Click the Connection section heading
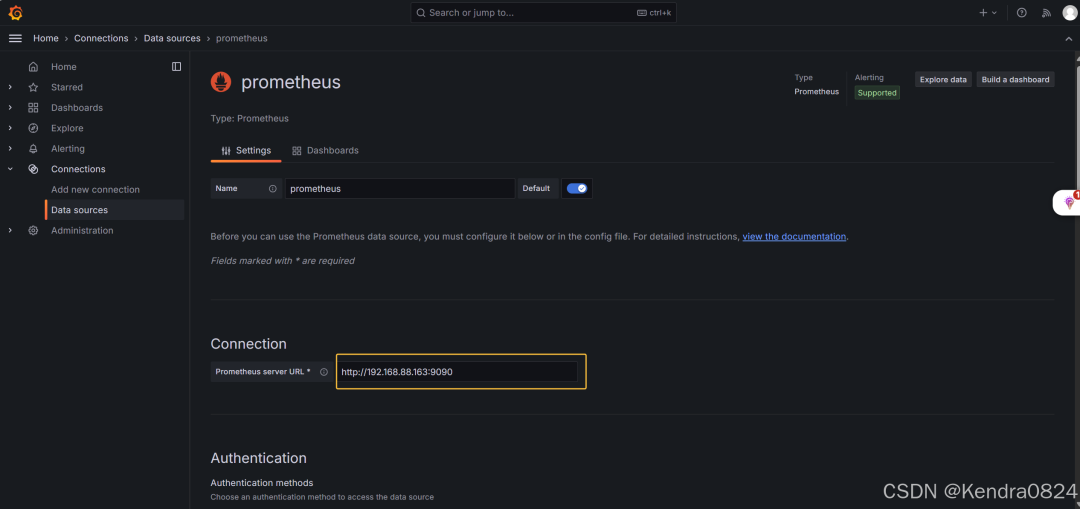The width and height of the screenshot is (1080, 509). (249, 344)
